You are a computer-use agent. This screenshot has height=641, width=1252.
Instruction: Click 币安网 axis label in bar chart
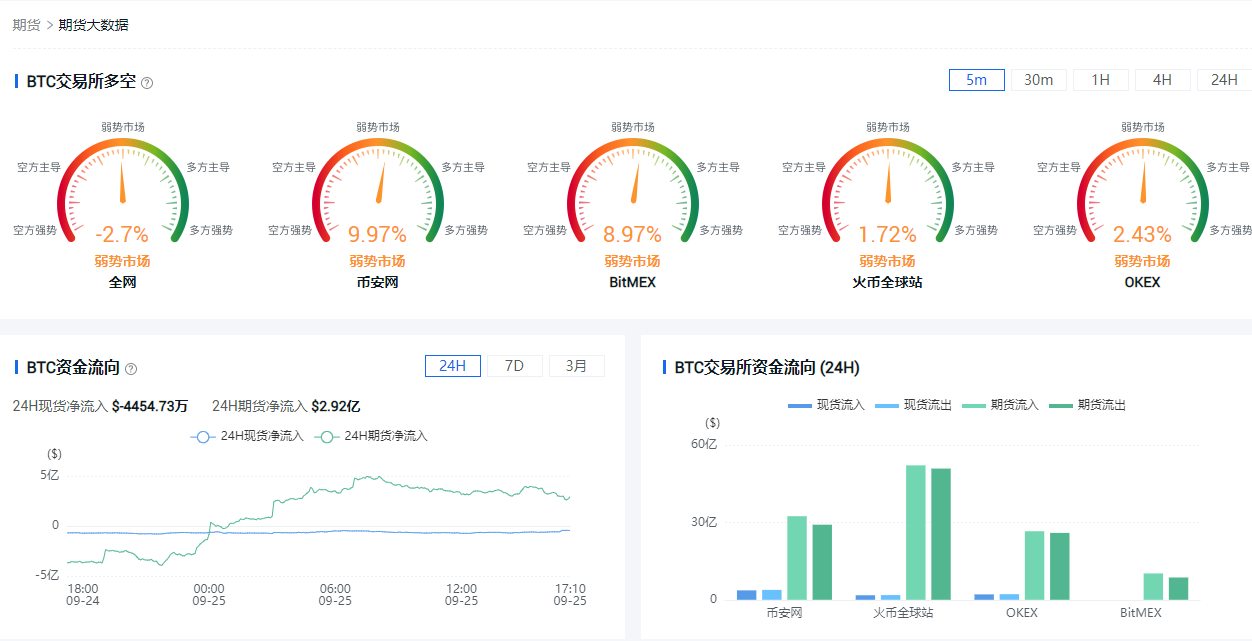click(784, 612)
